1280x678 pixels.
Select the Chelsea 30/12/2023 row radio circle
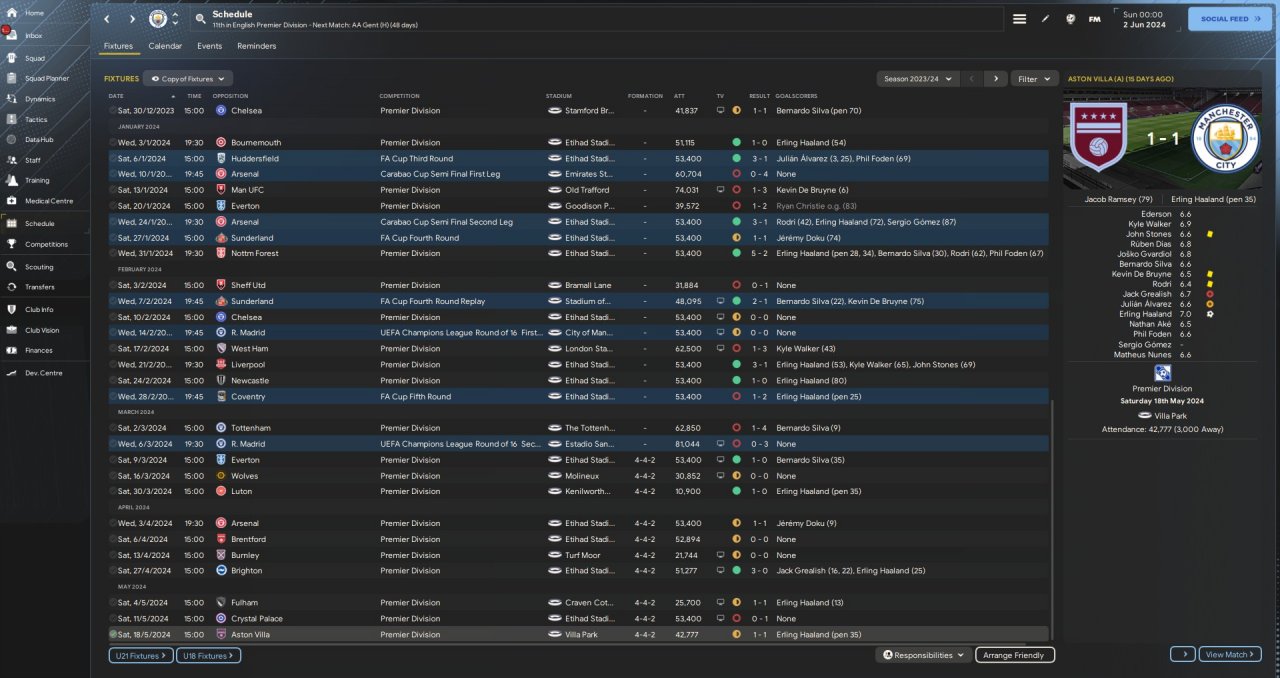pyautogui.click(x=113, y=110)
